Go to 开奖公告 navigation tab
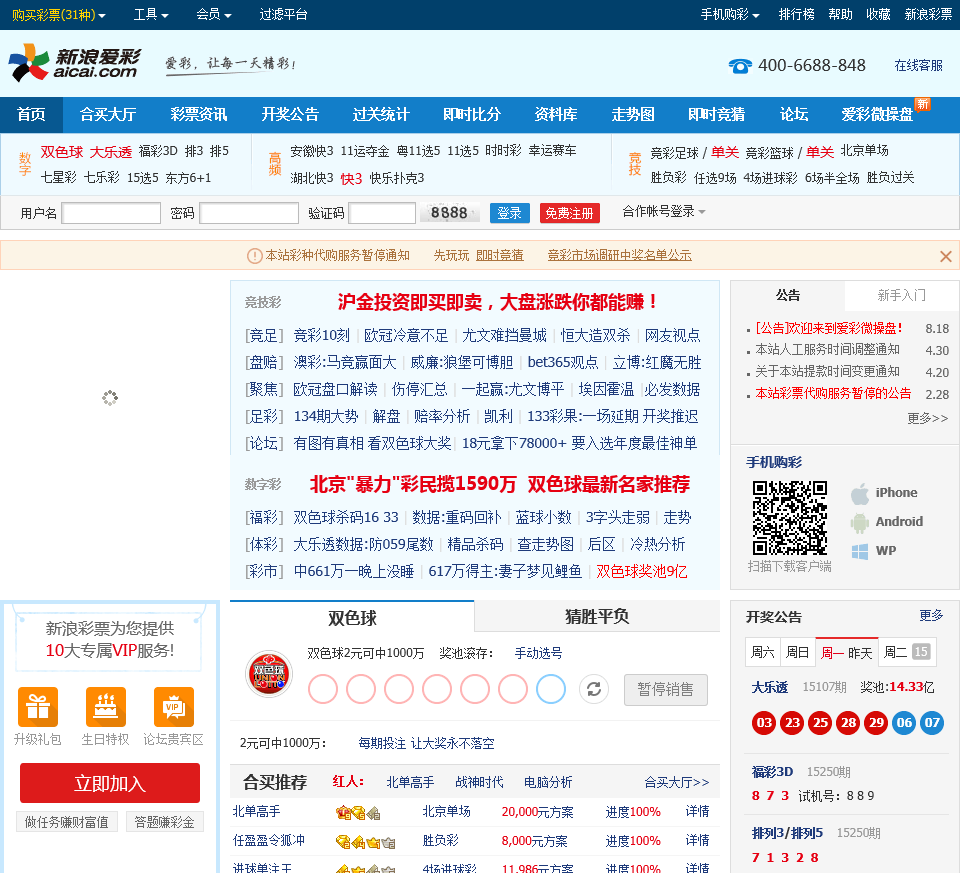 click(x=290, y=114)
